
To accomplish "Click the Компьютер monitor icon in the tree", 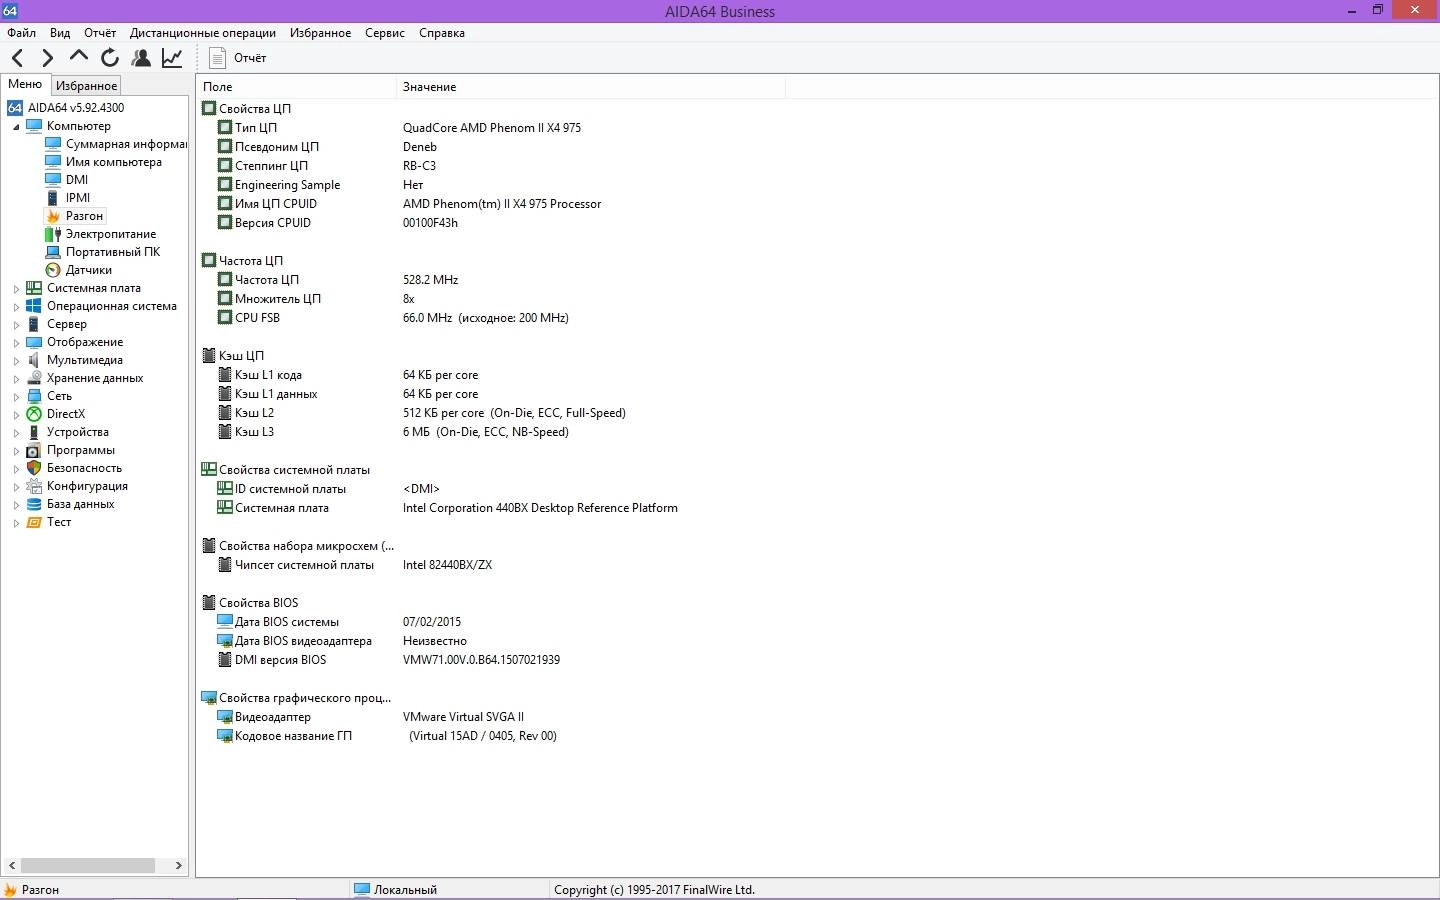I will tap(34, 126).
